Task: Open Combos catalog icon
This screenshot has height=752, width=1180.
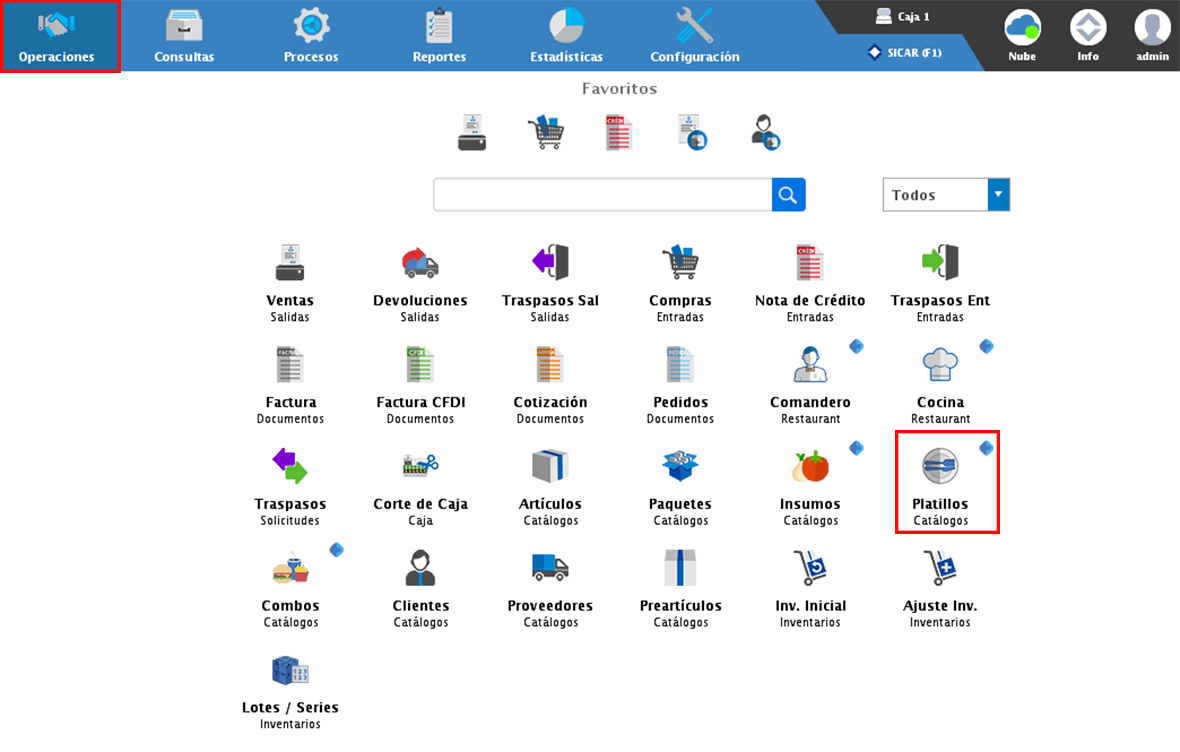Action: point(290,569)
